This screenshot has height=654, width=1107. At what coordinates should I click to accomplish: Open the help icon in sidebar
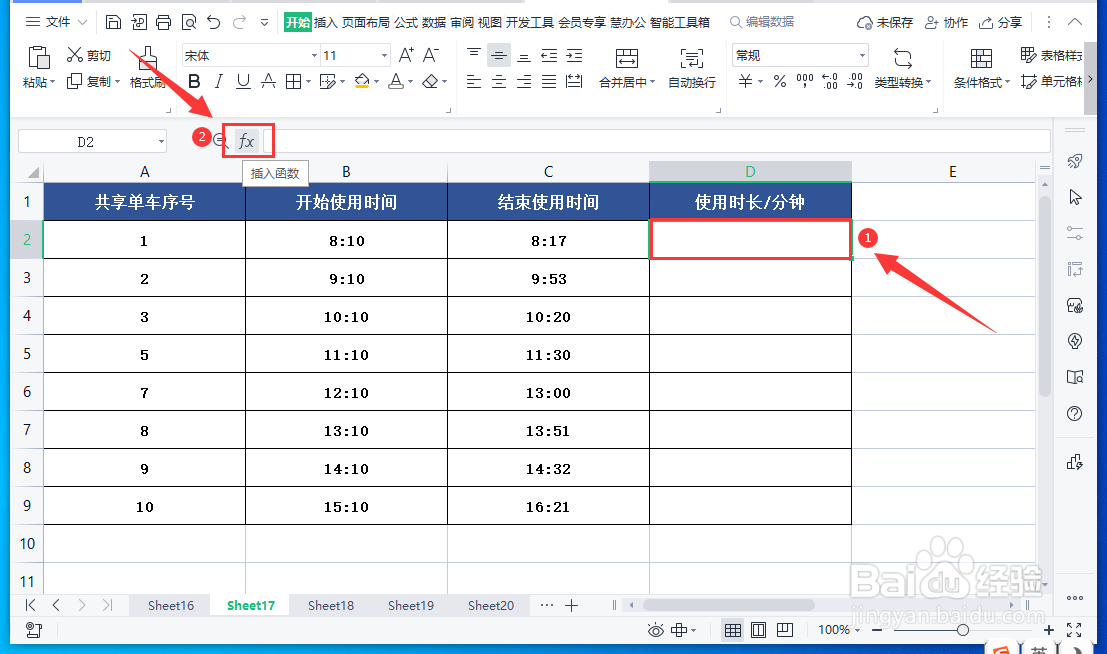click(x=1075, y=414)
